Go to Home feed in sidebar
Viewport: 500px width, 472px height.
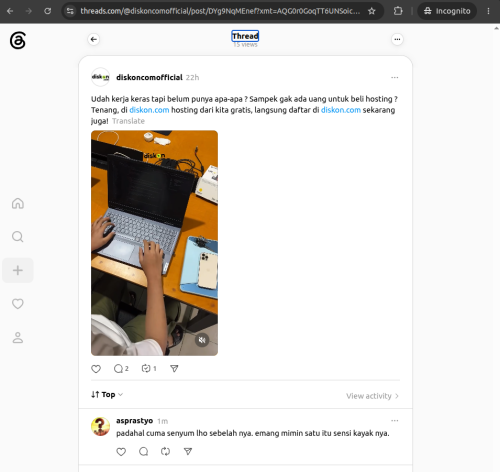tap(18, 203)
